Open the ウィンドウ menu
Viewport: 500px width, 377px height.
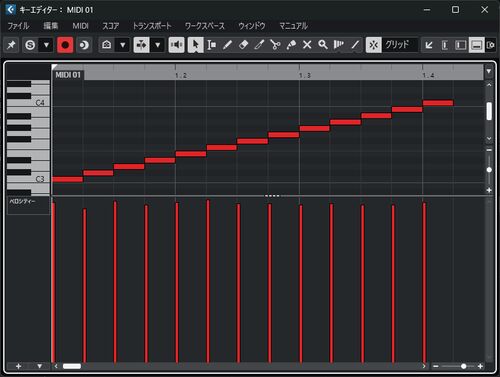point(252,26)
